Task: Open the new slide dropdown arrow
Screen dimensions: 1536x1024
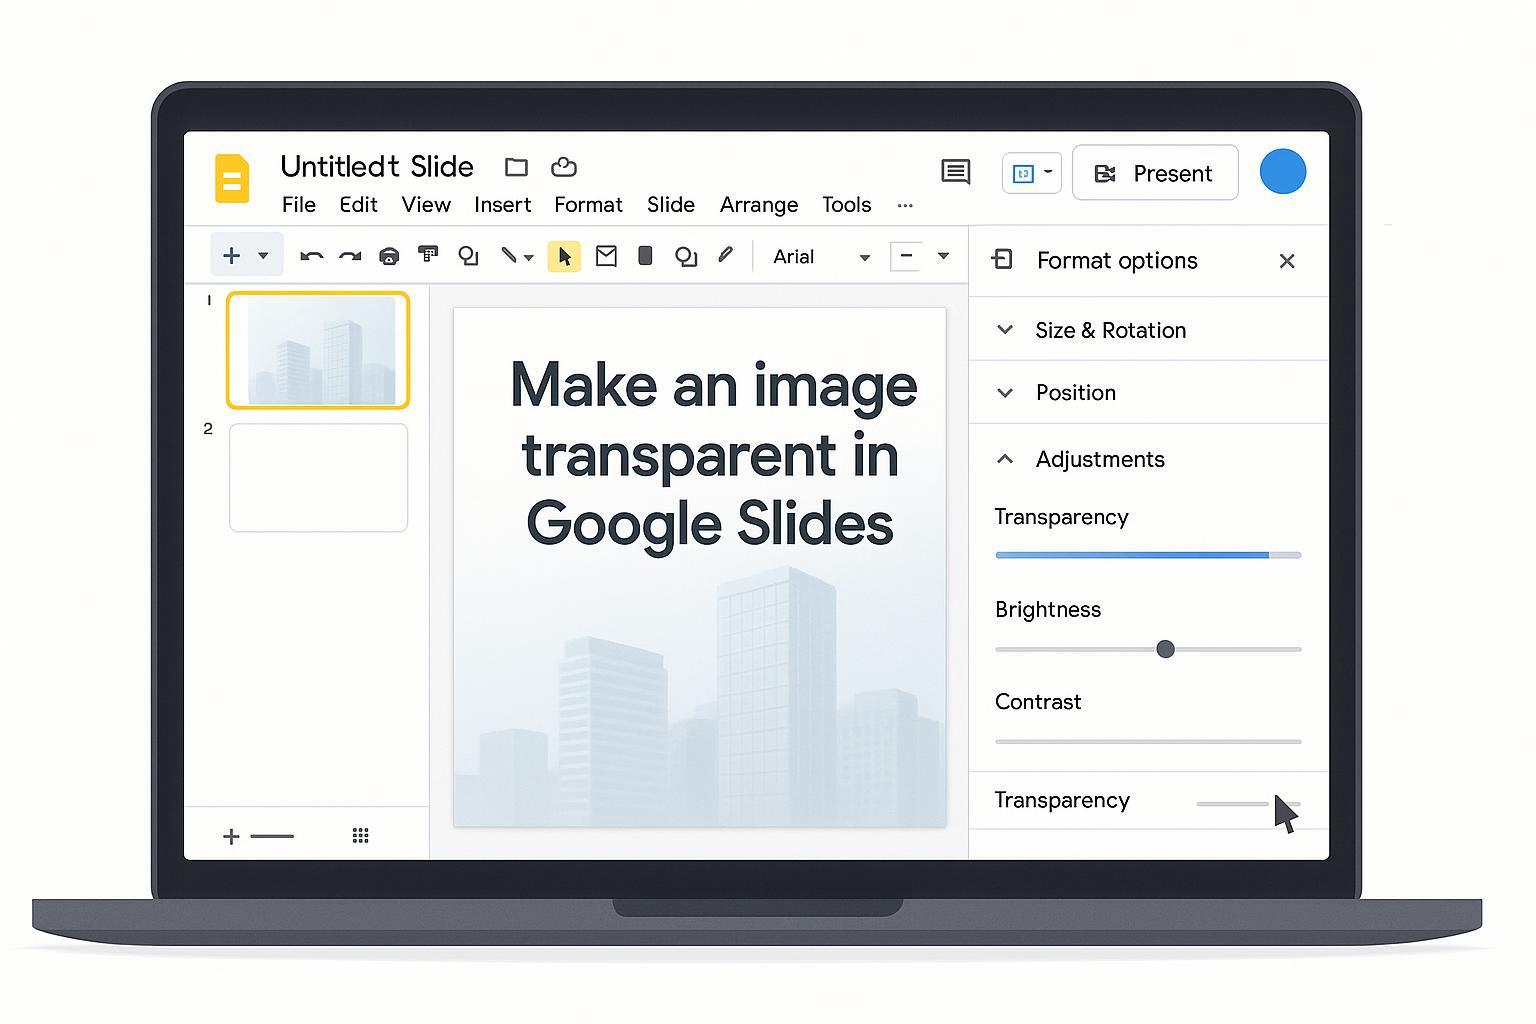Action: (x=263, y=256)
